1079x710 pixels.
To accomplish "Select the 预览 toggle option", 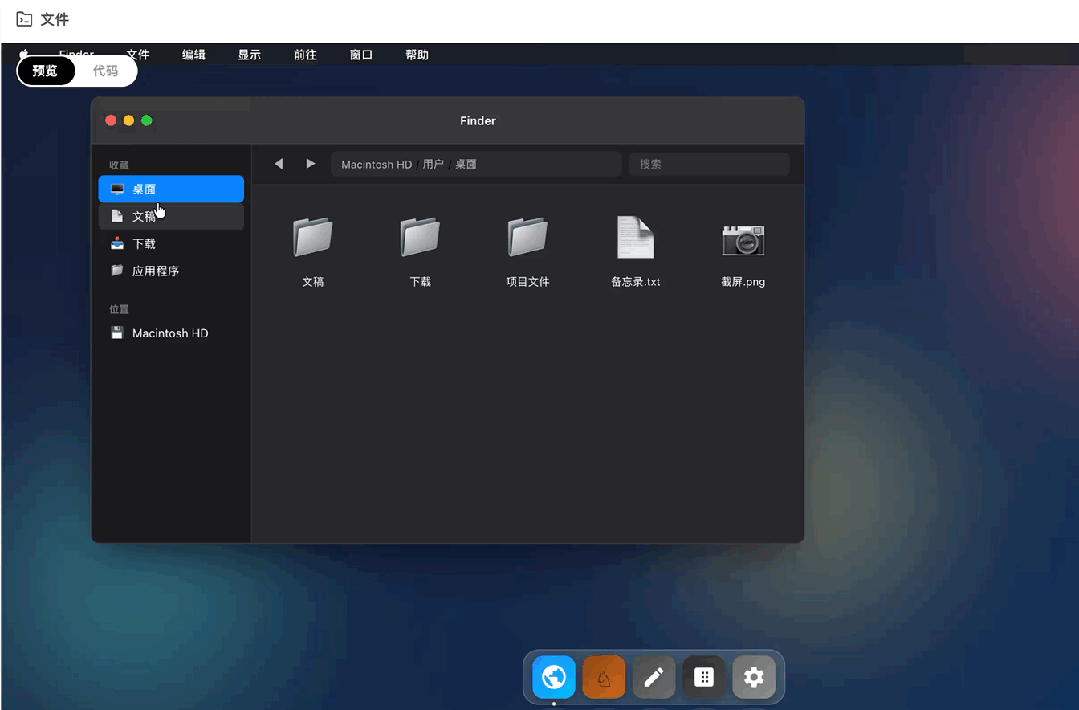I will coord(46,71).
